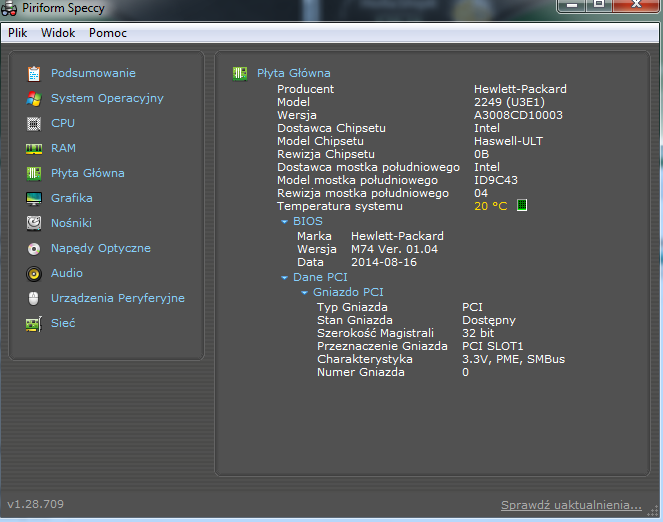
Task: Collapse the BIOS section arrow
Action: (x=285, y=221)
